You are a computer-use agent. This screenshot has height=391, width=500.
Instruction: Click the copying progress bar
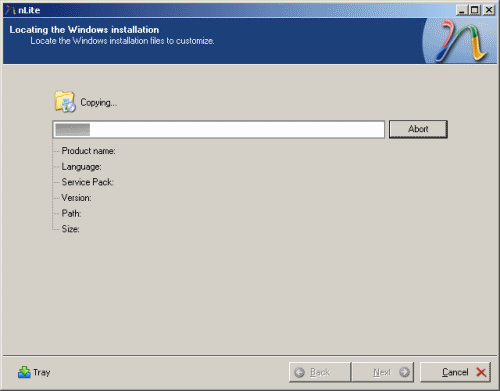click(219, 129)
